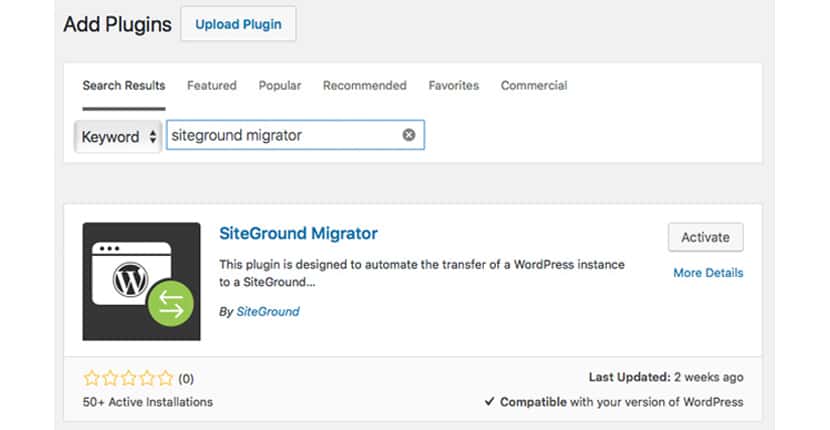Click the fifth rating star

point(166,378)
